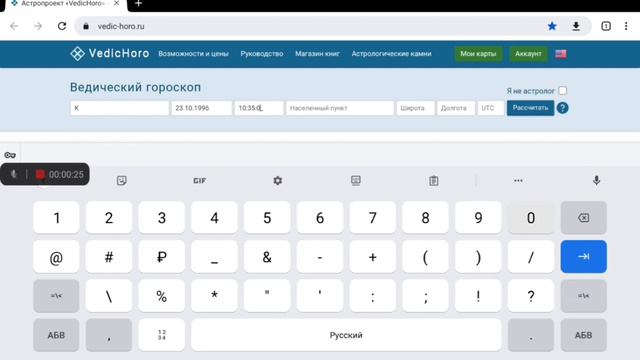Screen dimensions: 640x360
Task: Open the password key icon
Action: (10, 155)
